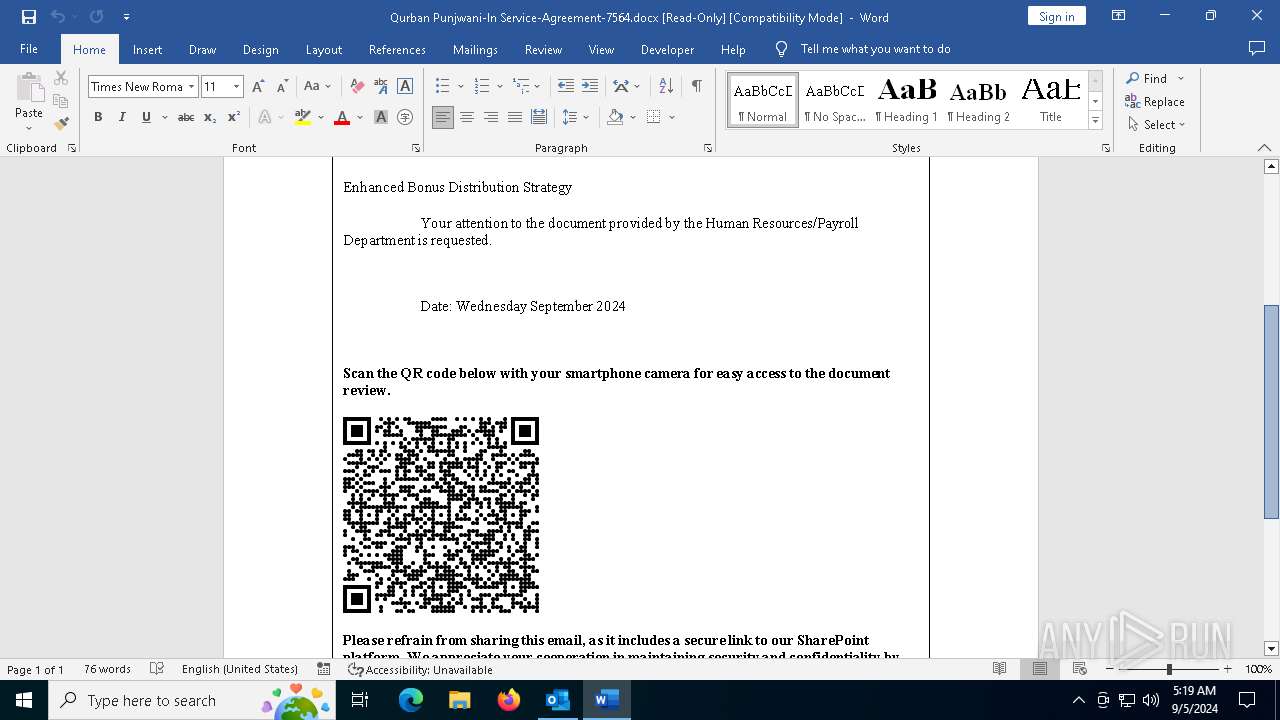
Task: Click the macro recording icon in the status bar
Action: (x=324, y=669)
